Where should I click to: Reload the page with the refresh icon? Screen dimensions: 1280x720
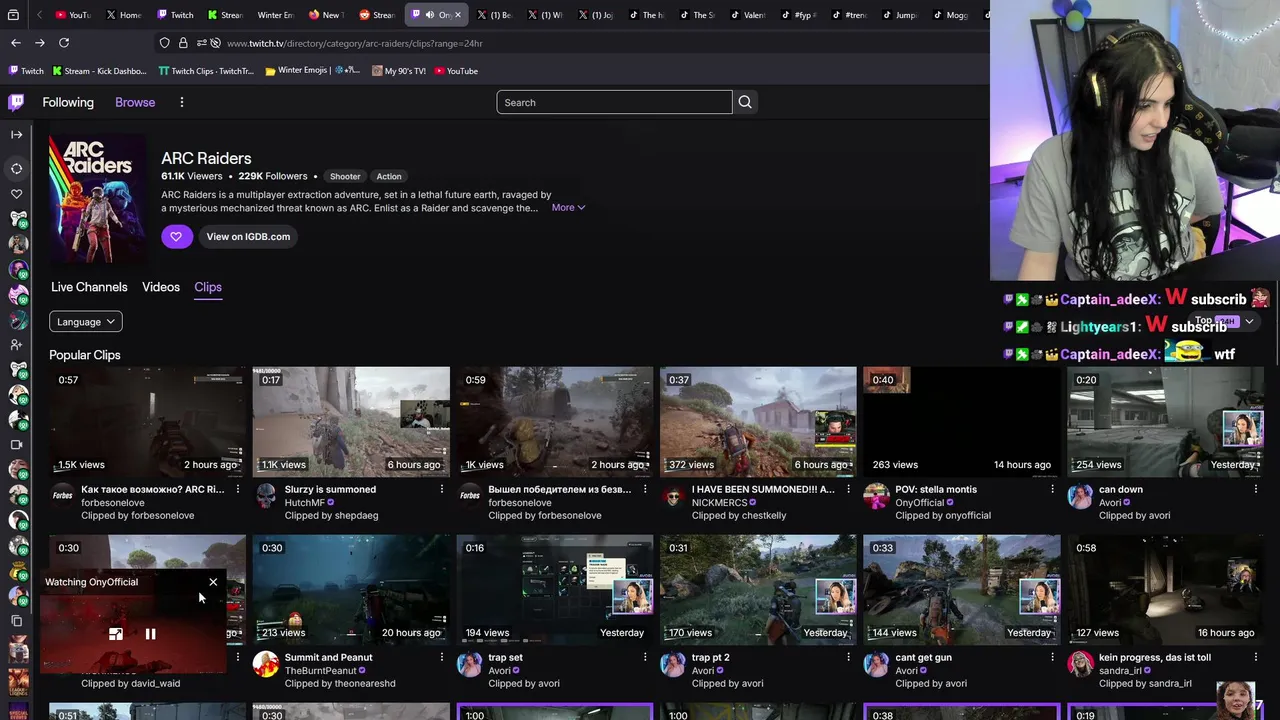[64, 43]
